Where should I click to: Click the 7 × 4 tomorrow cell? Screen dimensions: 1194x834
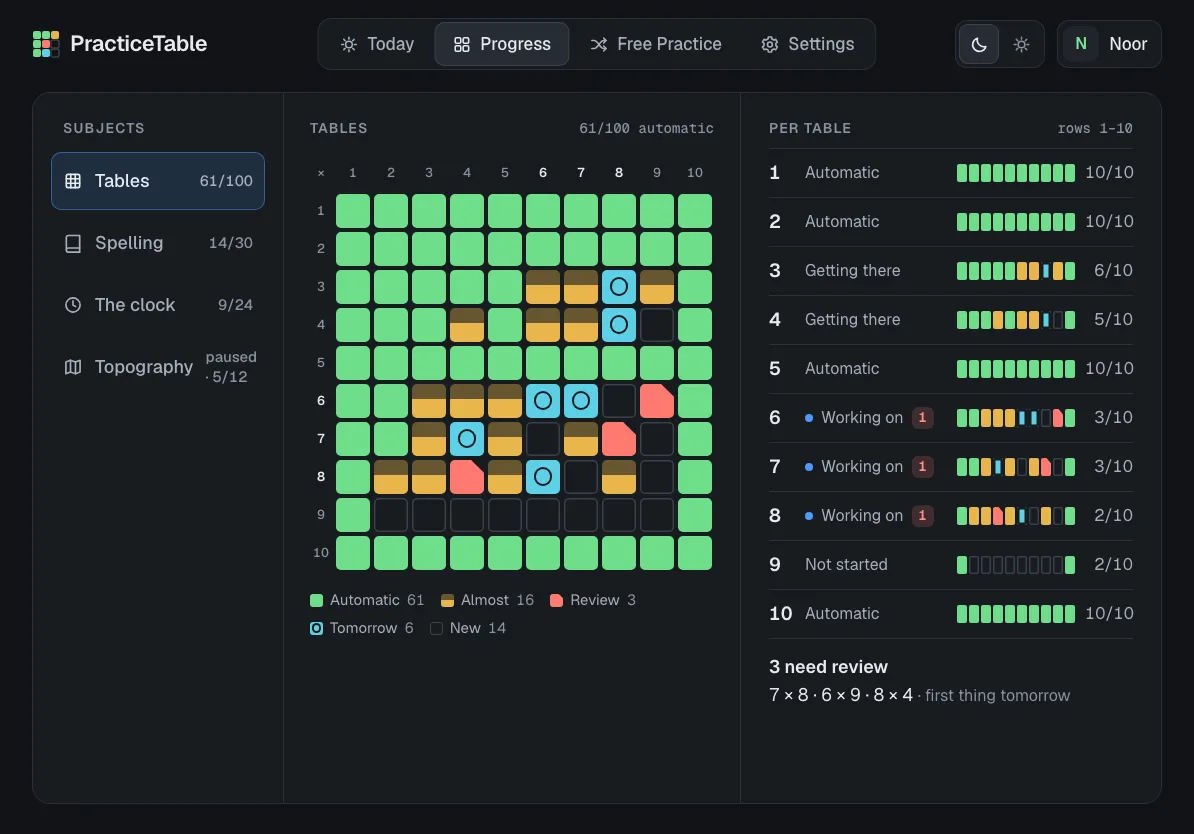click(x=467, y=439)
